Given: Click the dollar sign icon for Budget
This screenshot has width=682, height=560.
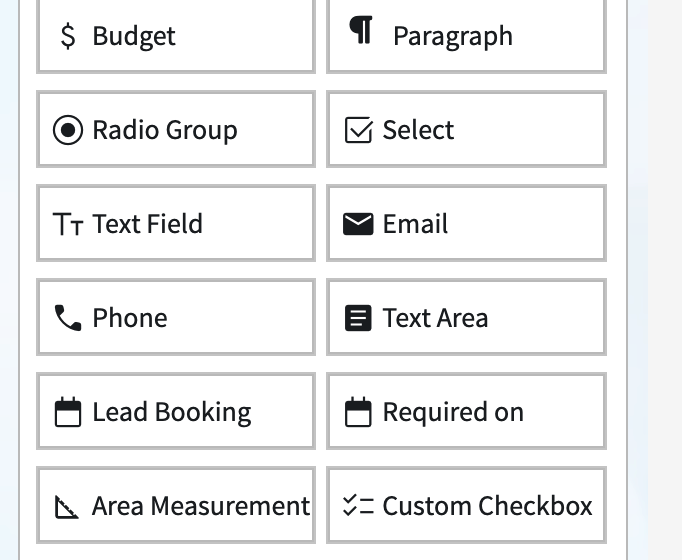Looking at the screenshot, I should (68, 37).
